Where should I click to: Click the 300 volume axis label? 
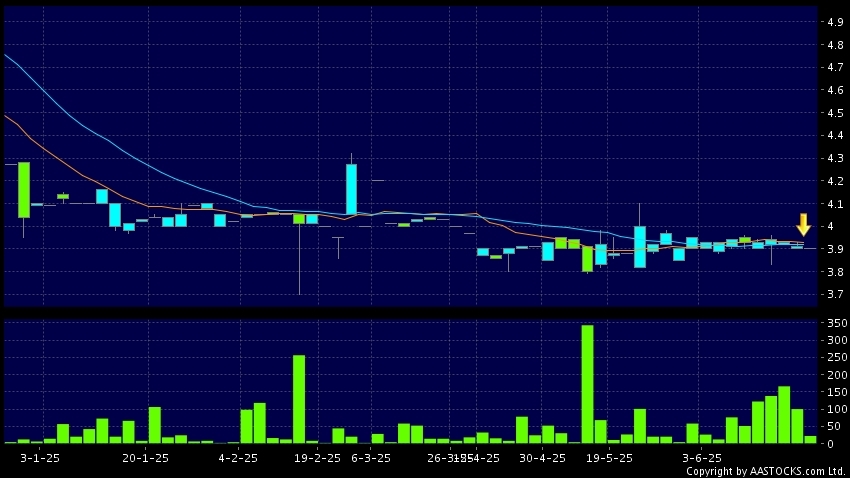837,340
